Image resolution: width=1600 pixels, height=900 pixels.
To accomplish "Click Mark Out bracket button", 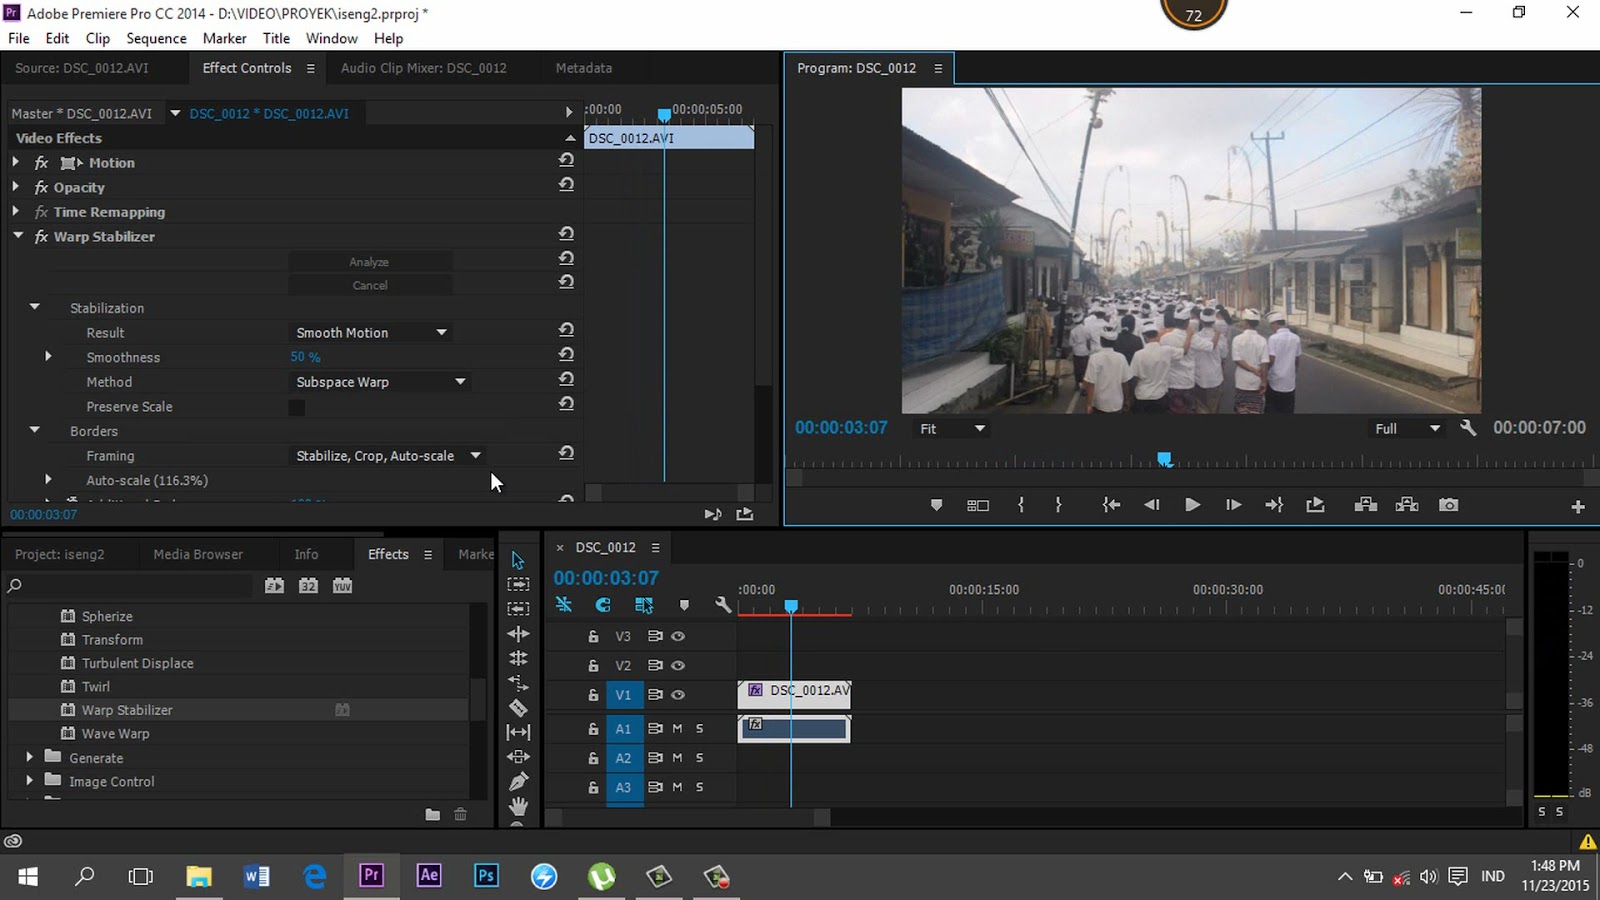I will click(x=1058, y=505).
